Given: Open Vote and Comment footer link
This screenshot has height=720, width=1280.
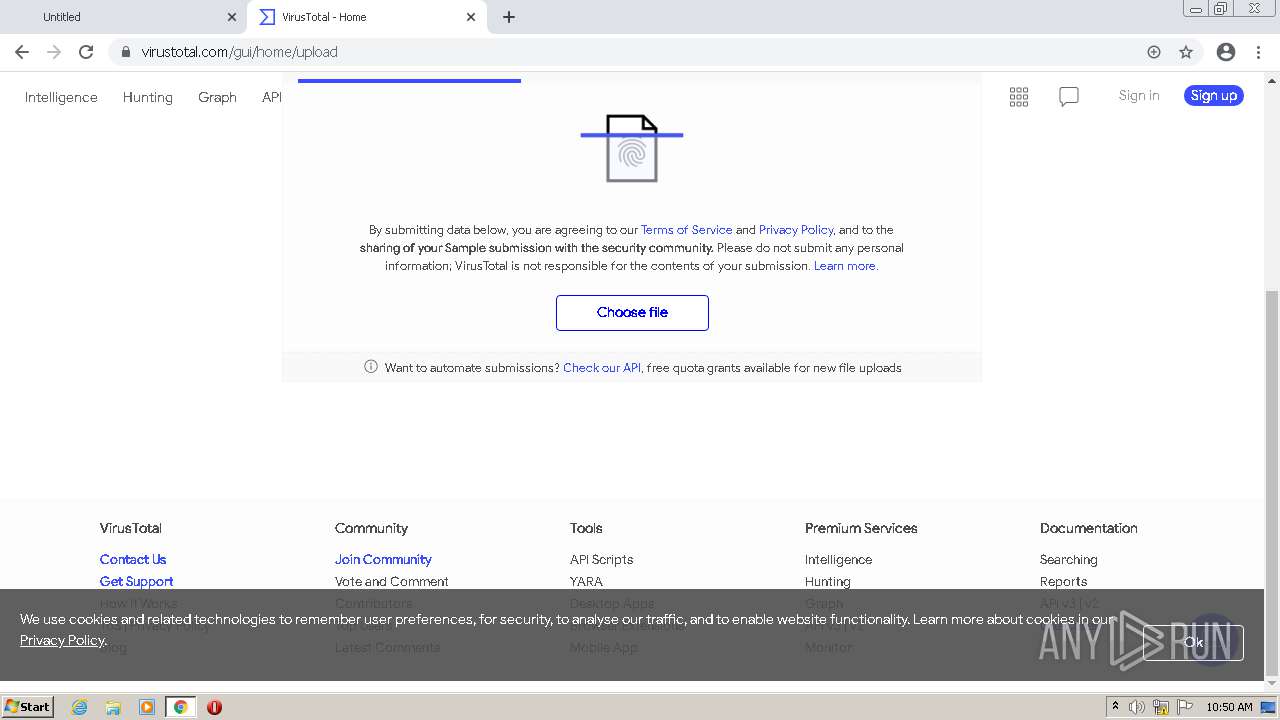Looking at the screenshot, I should tap(391, 581).
